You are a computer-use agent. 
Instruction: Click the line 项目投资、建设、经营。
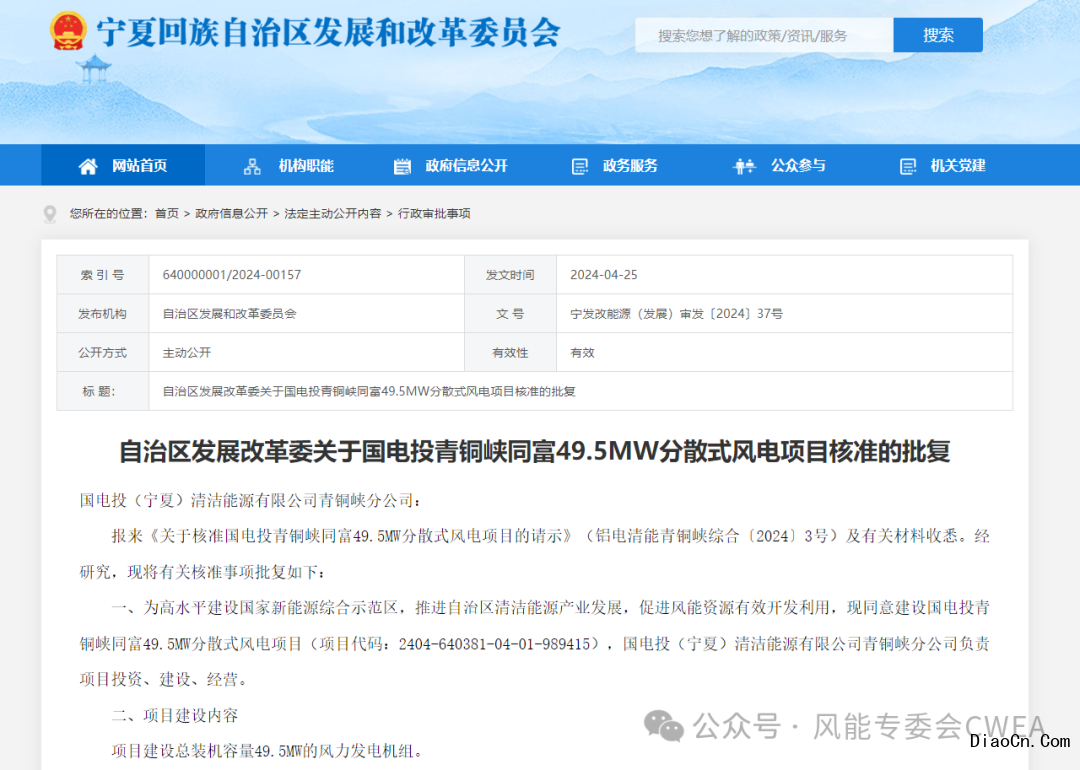pyautogui.click(x=164, y=680)
